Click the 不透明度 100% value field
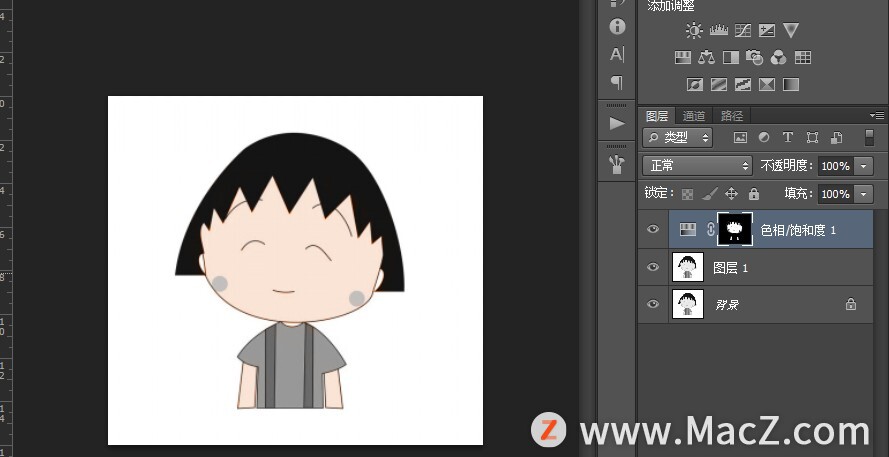Viewport: 889px width, 457px height. (x=835, y=166)
